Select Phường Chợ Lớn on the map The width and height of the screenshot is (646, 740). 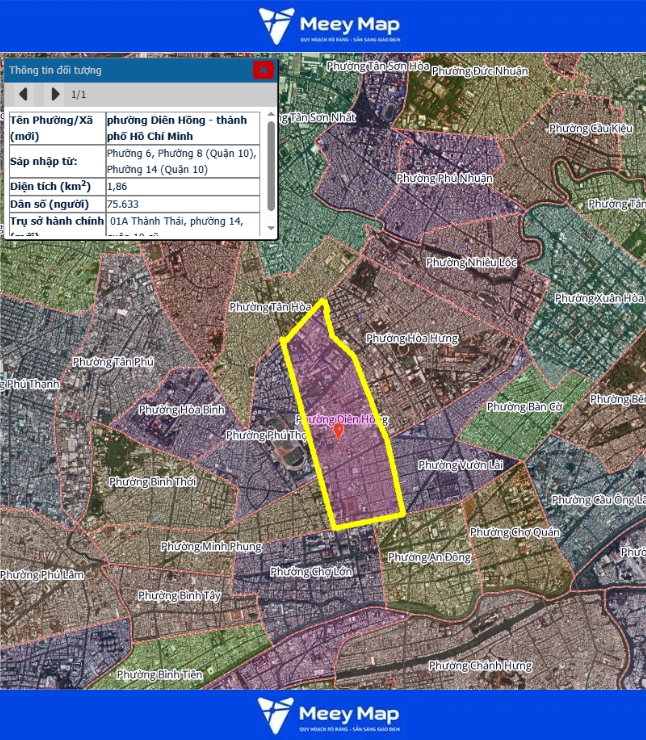pos(311,572)
